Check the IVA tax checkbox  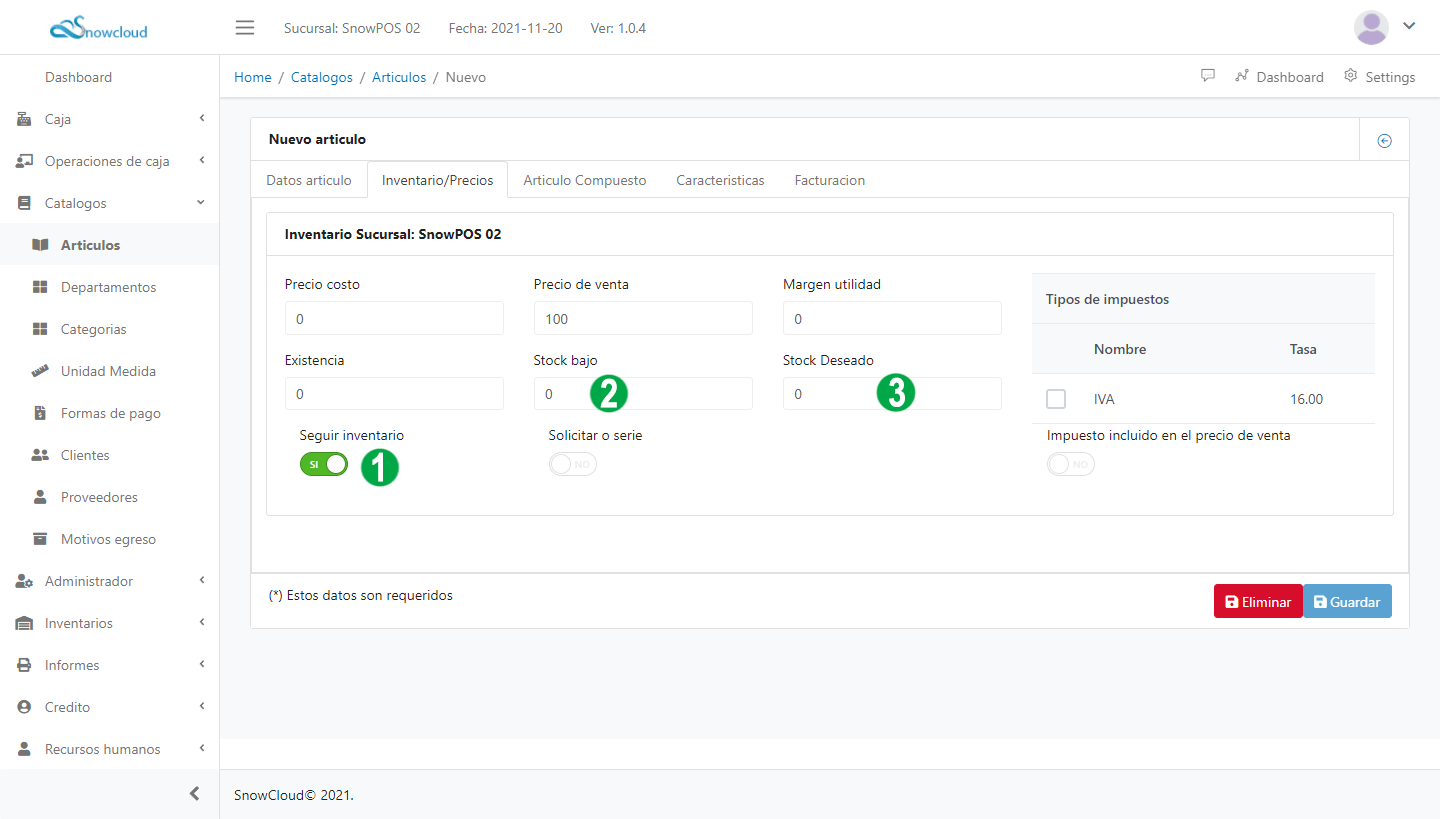click(x=1056, y=399)
